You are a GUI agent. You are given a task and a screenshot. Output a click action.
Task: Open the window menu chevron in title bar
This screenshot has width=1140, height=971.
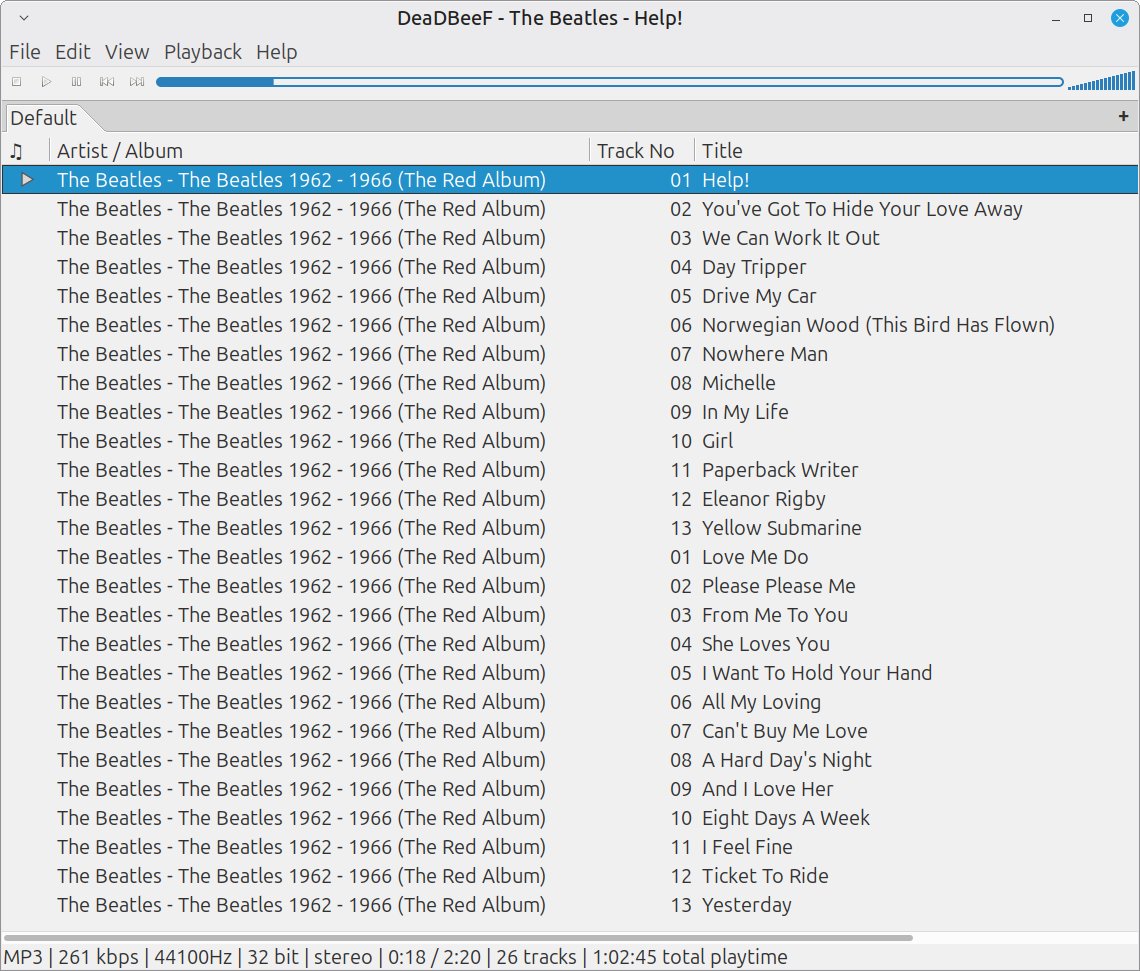[24, 17]
